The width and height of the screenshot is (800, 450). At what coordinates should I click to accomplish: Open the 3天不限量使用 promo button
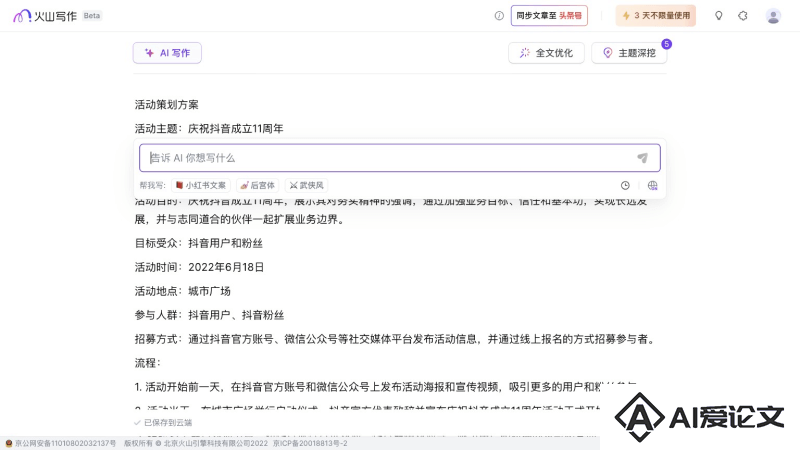pos(656,16)
